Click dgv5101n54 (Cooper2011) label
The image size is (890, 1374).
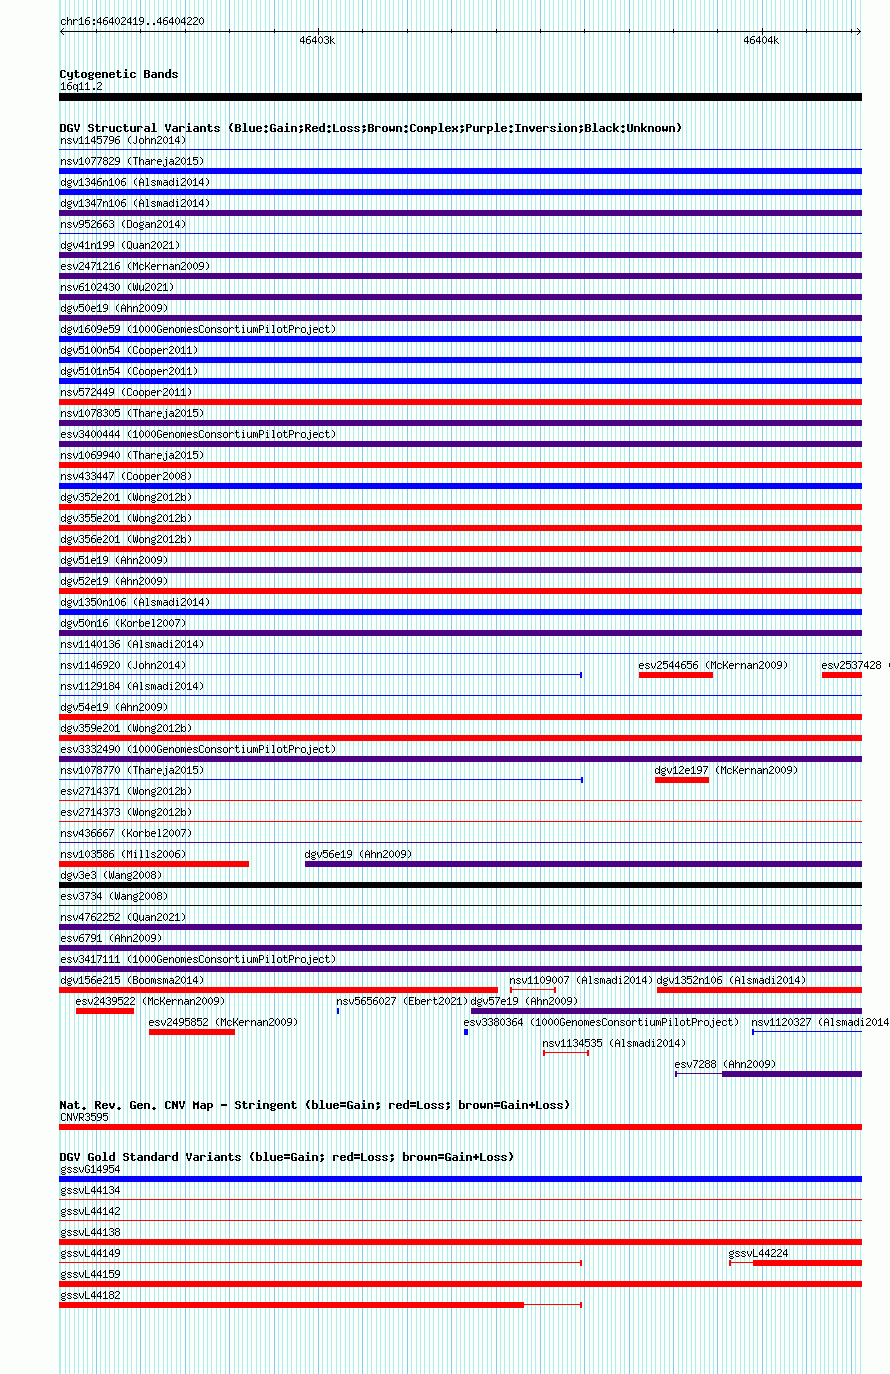(x=129, y=371)
